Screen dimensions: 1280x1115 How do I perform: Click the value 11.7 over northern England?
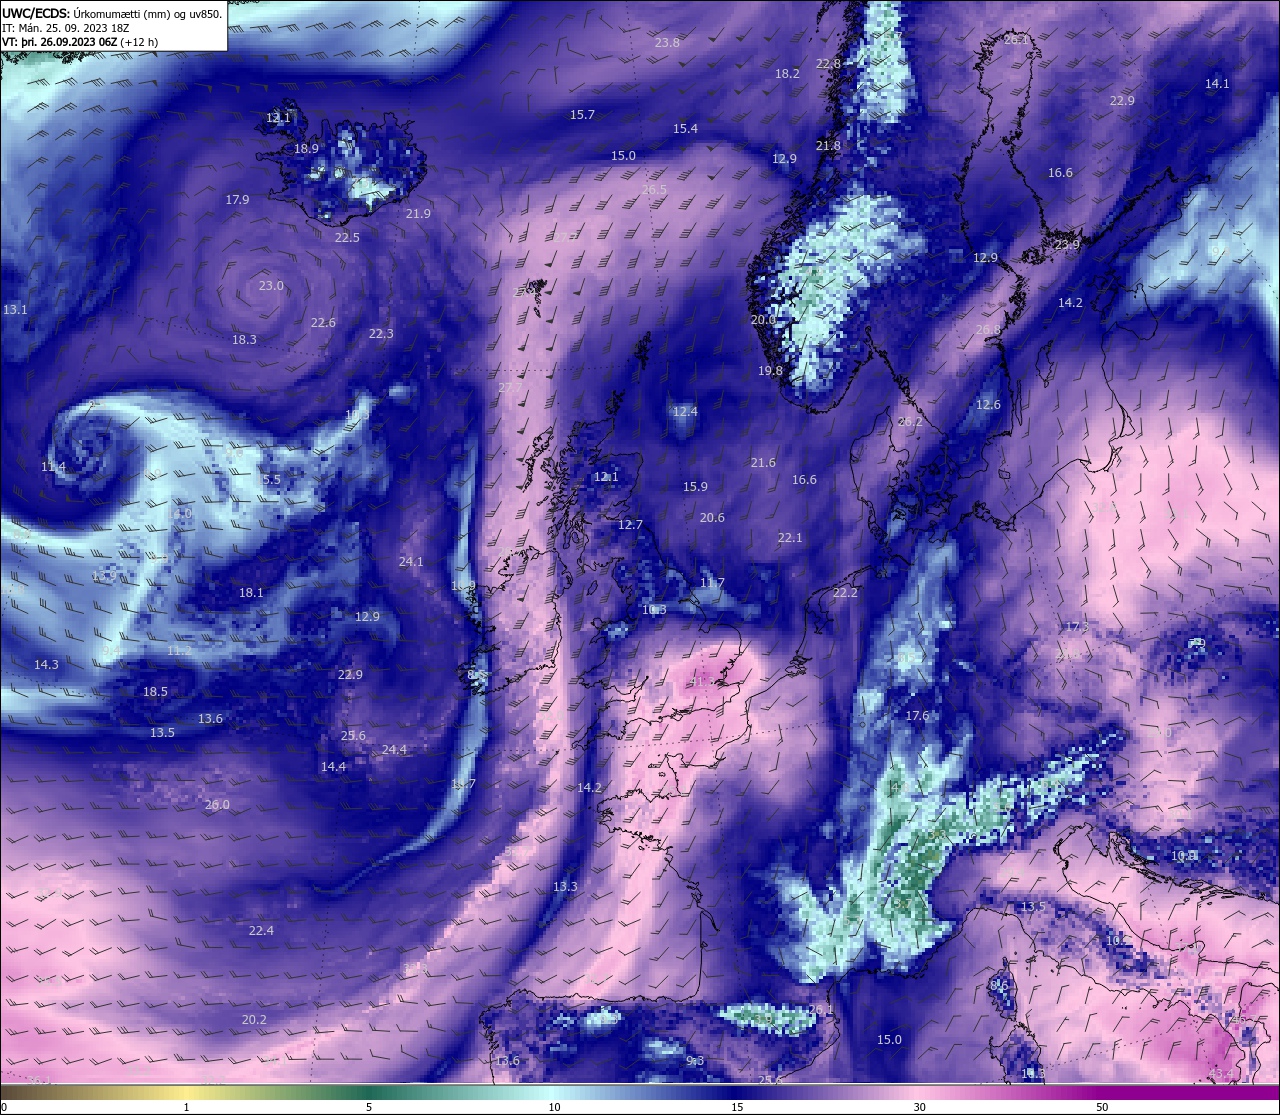coord(712,582)
